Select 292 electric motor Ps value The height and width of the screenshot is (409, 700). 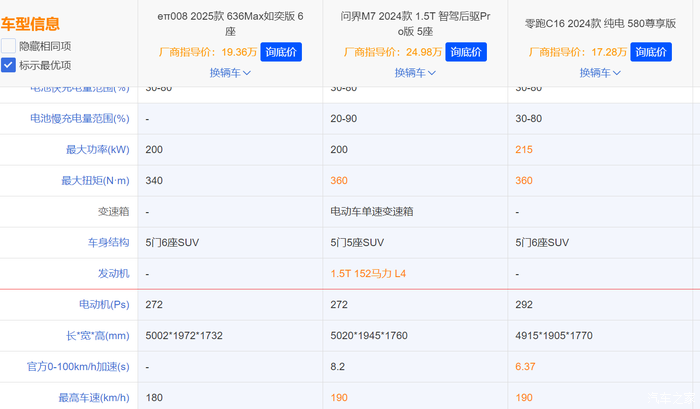pyautogui.click(x=524, y=305)
